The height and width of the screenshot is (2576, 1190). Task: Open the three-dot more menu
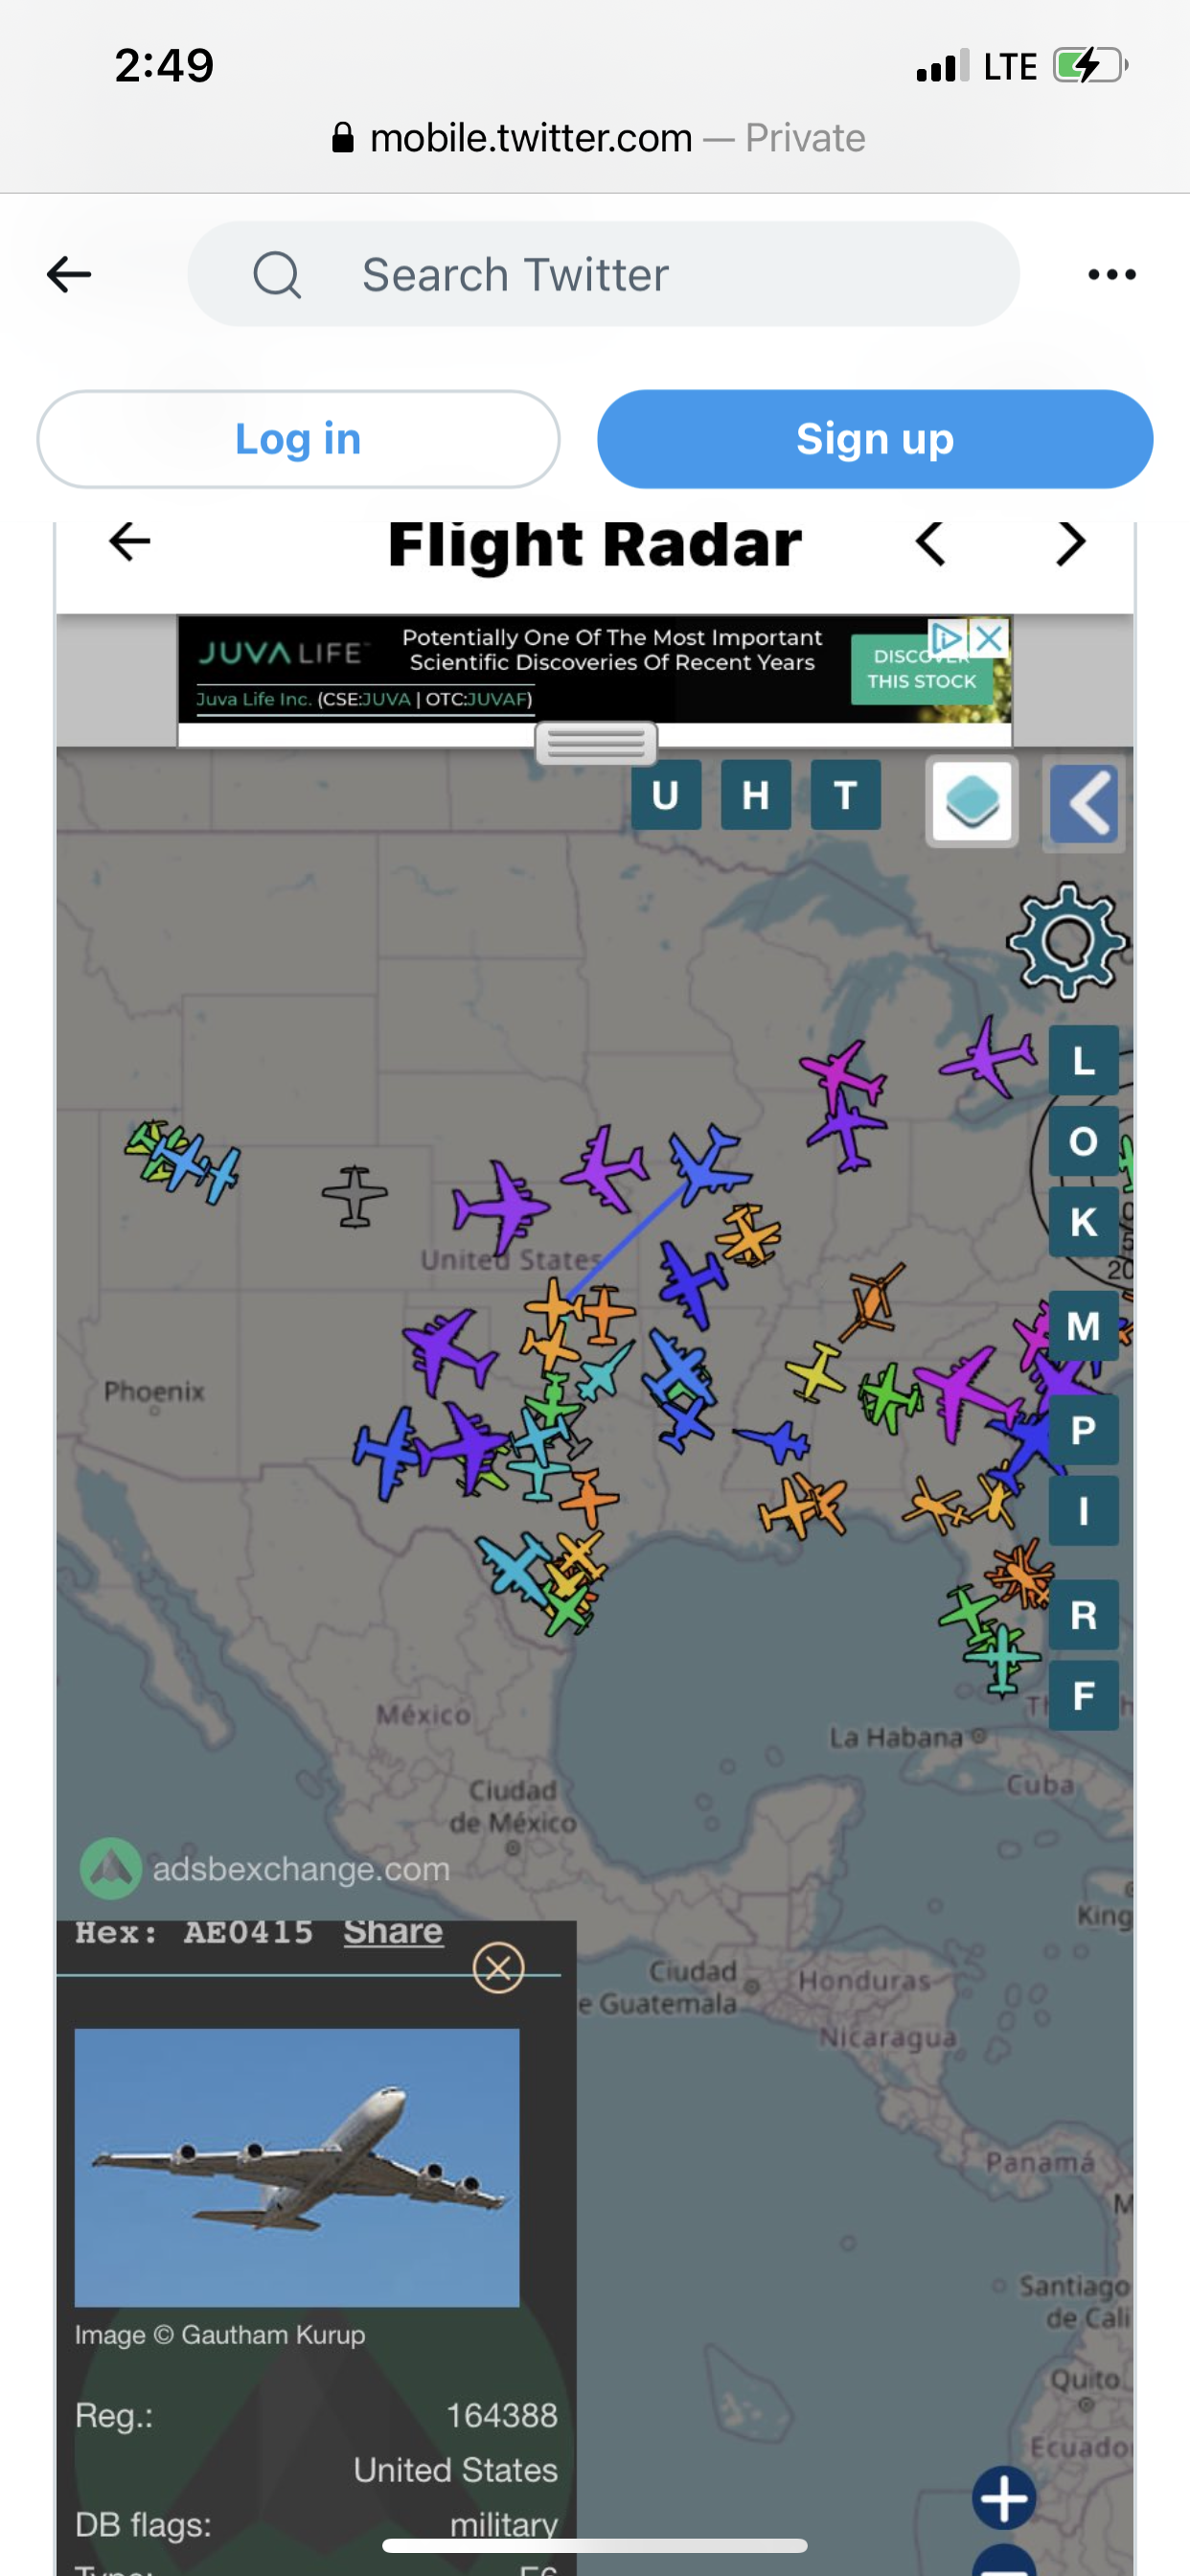(1111, 274)
